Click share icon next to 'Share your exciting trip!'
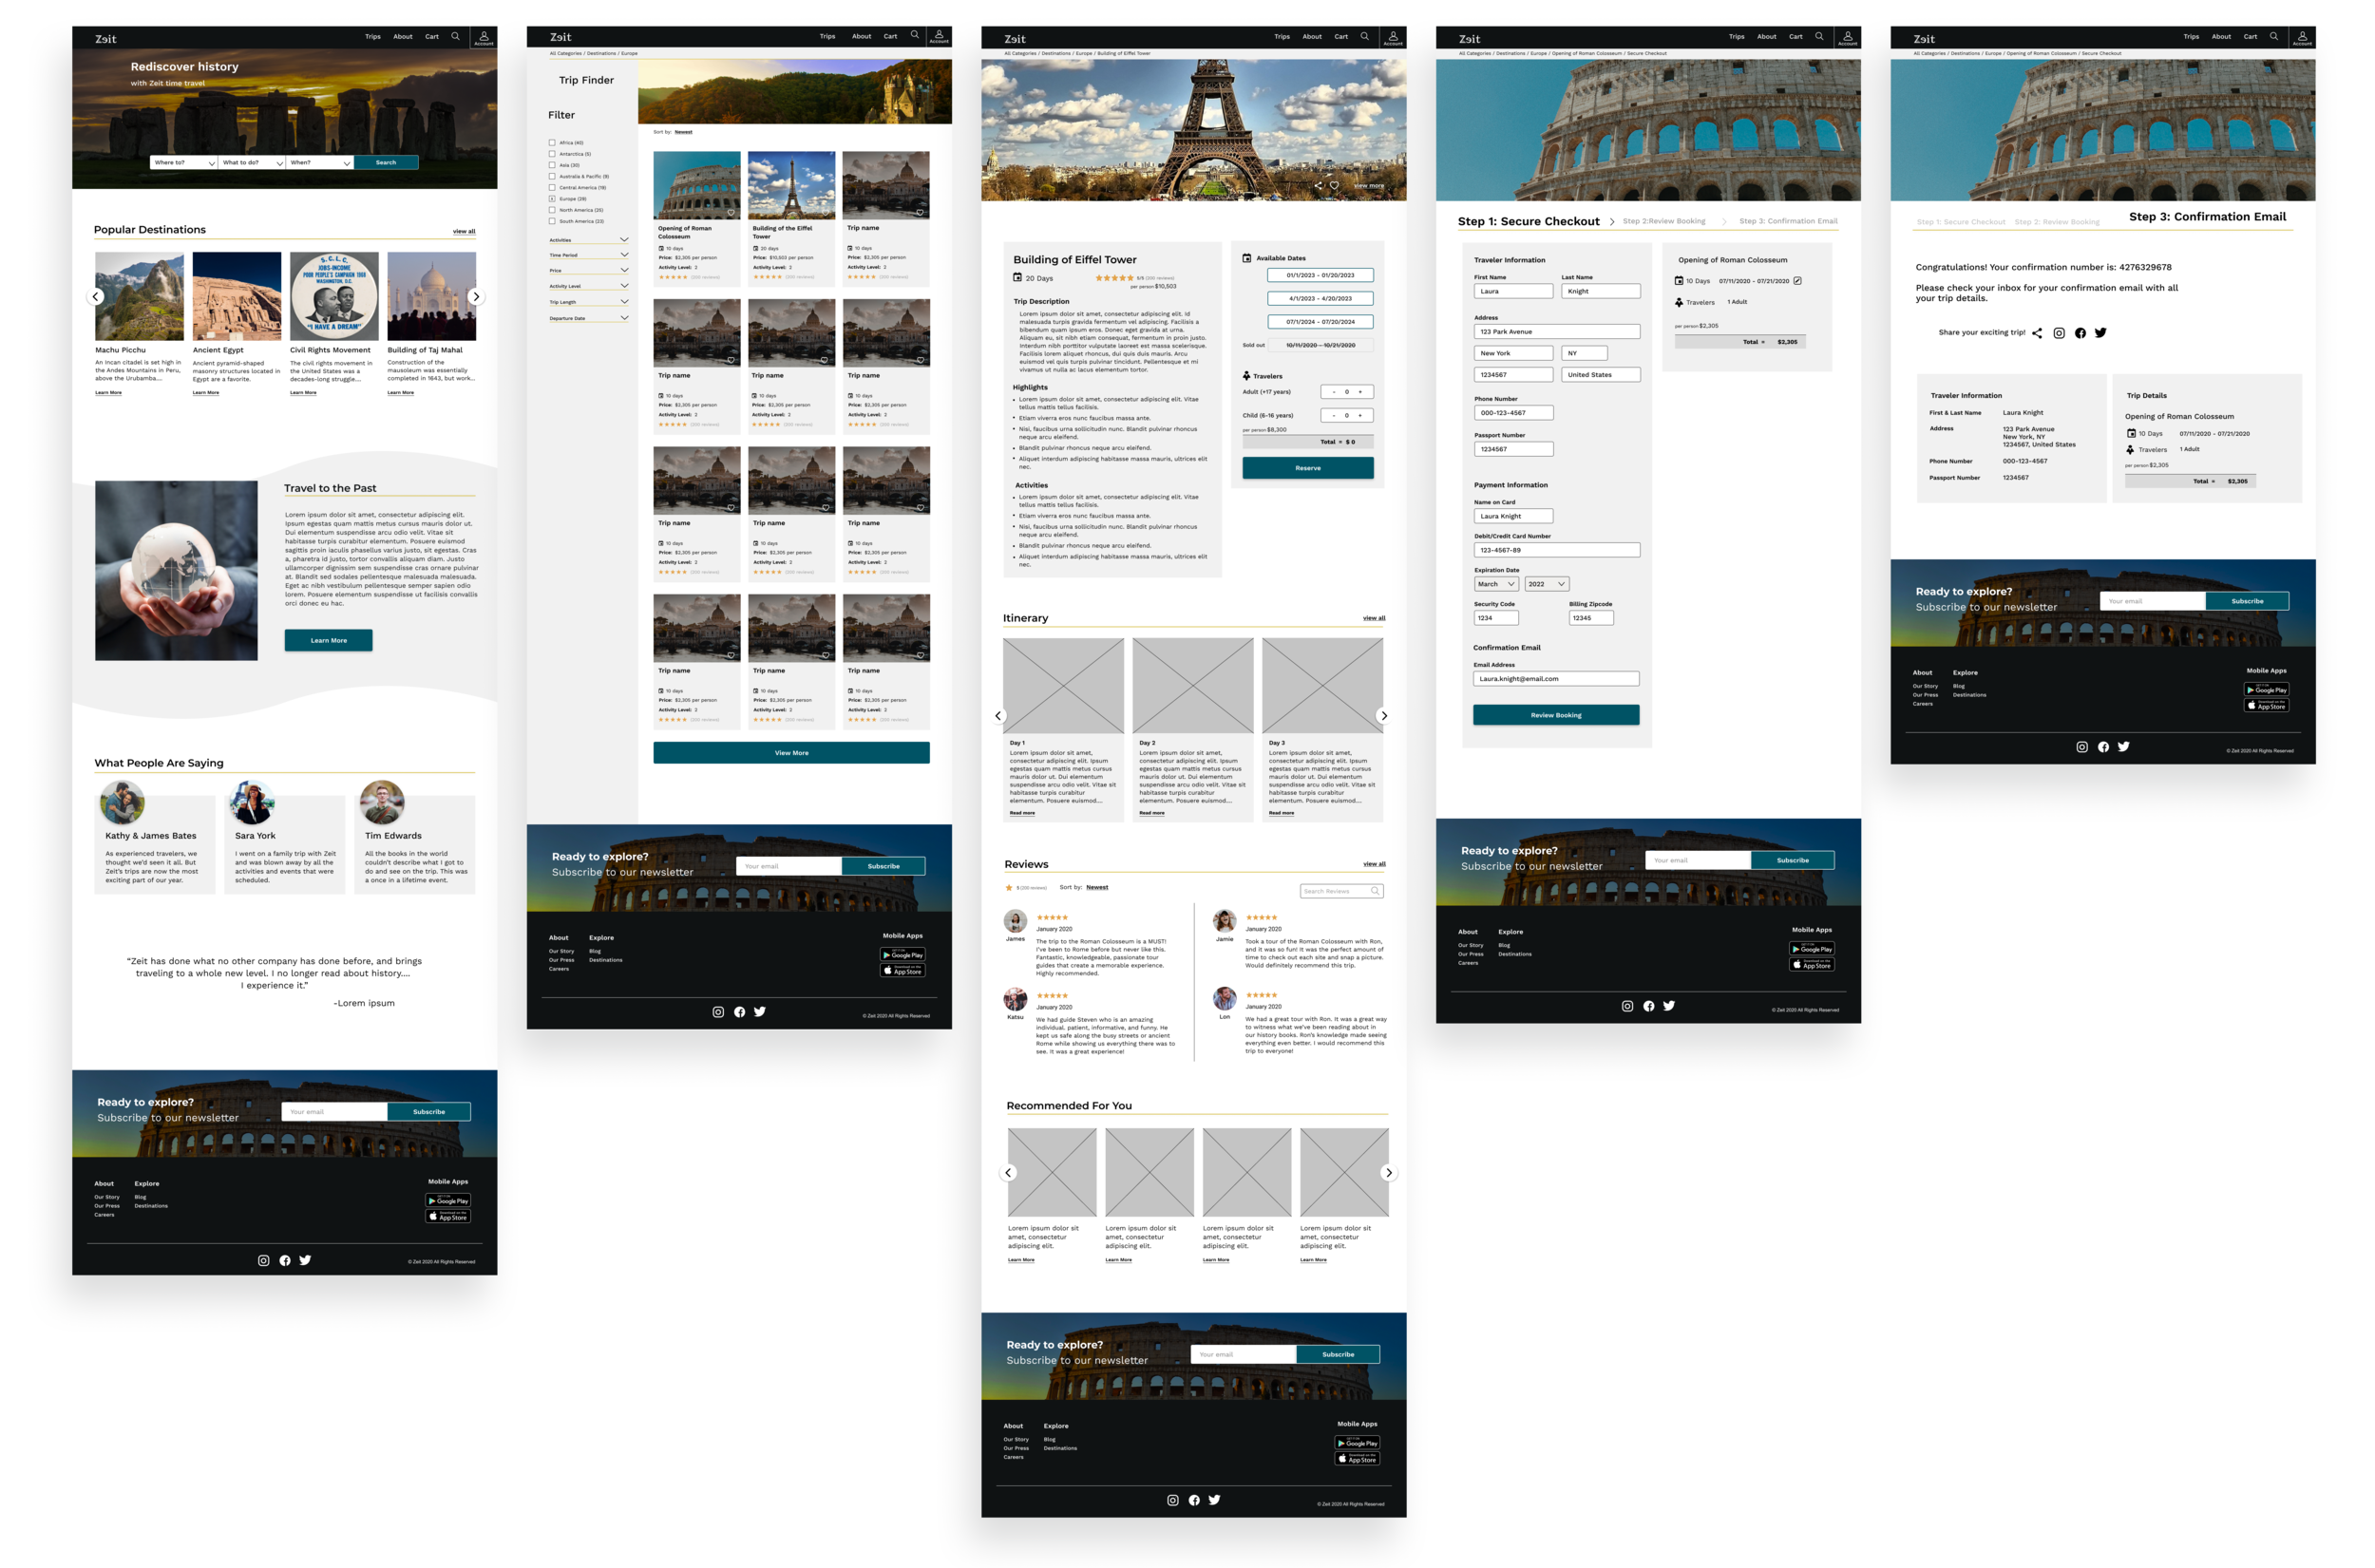 pos(2037,333)
